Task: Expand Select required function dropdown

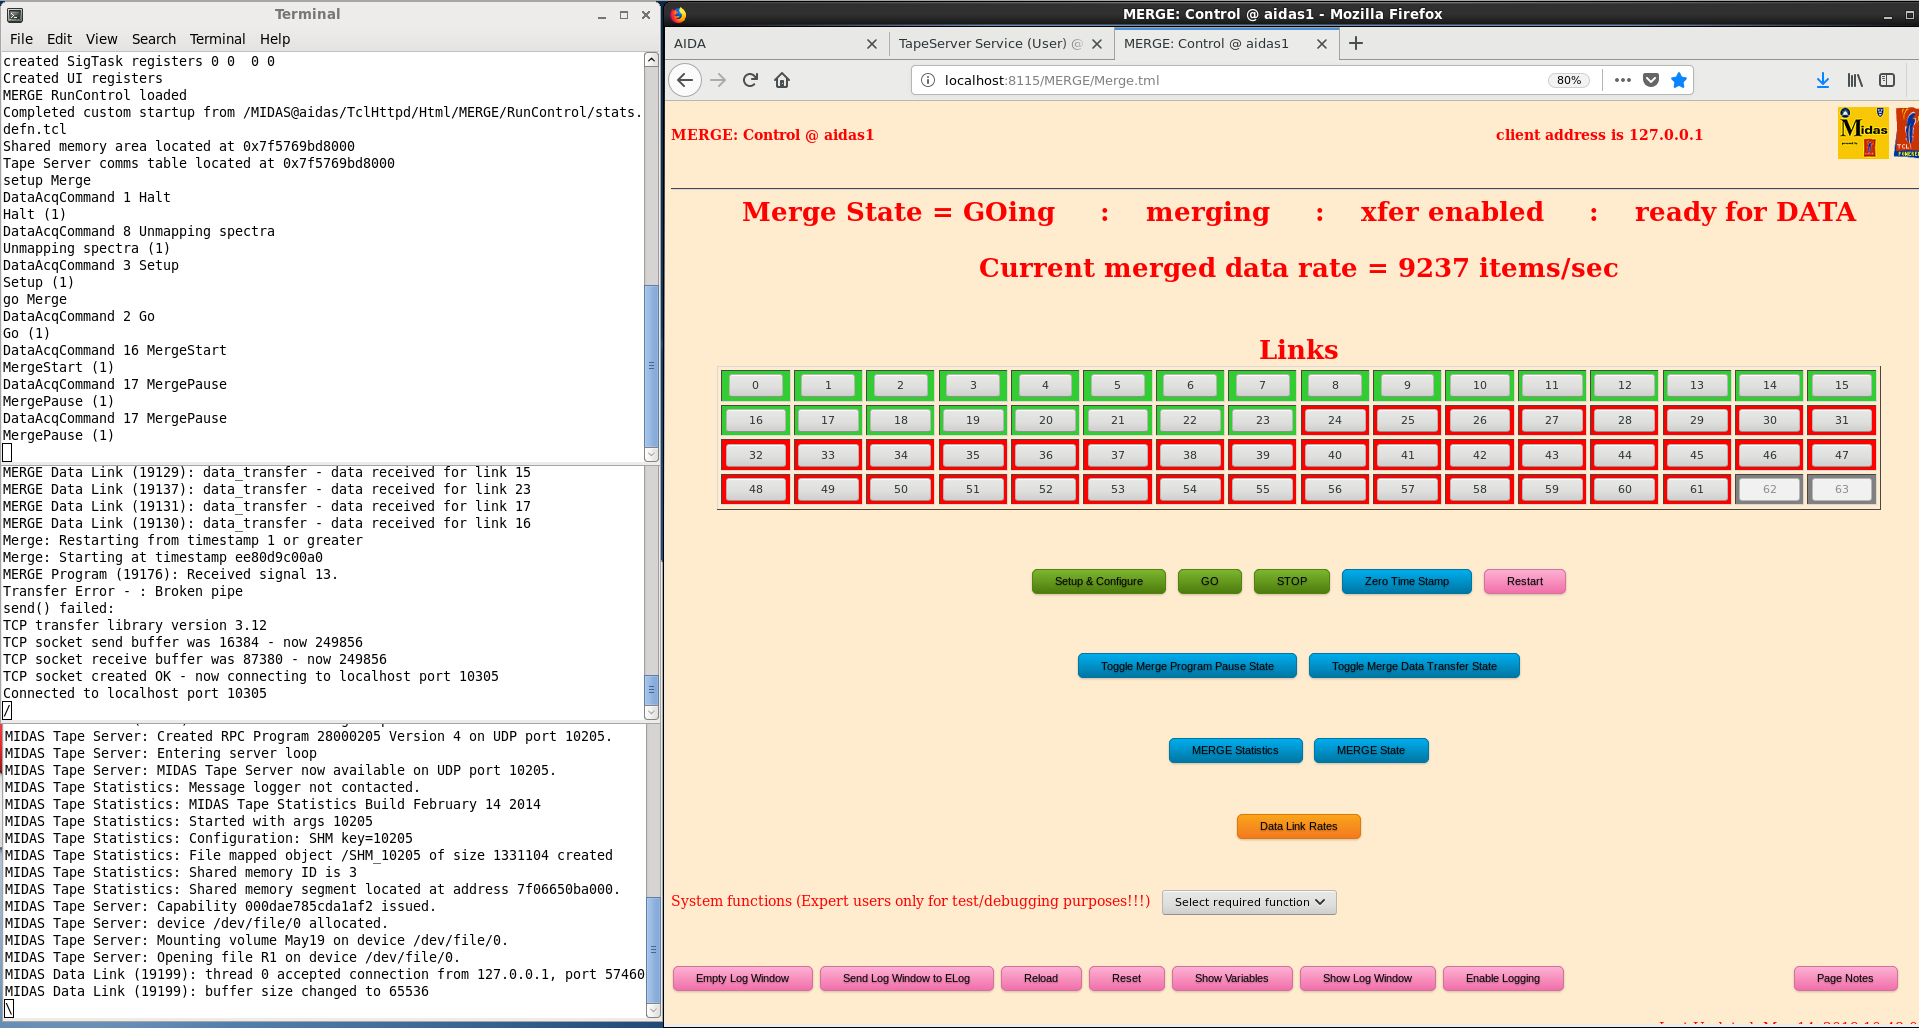Action: tap(1249, 902)
